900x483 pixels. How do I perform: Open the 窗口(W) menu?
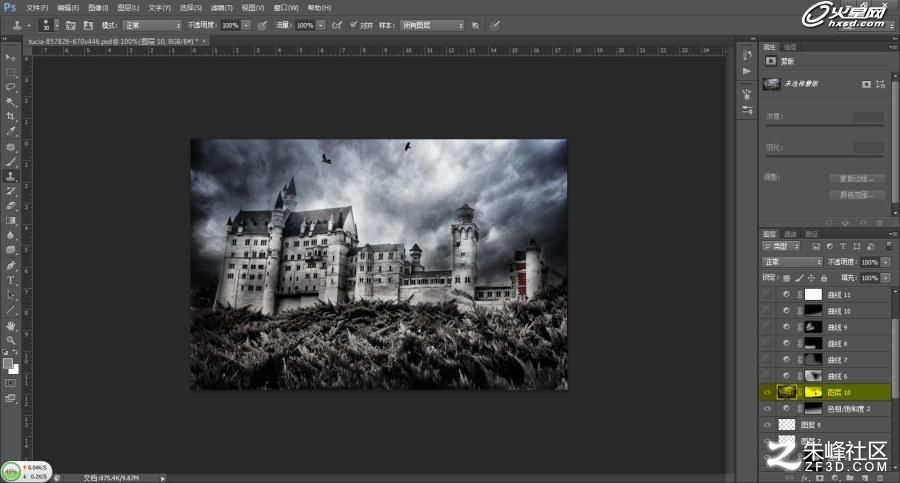coord(285,7)
